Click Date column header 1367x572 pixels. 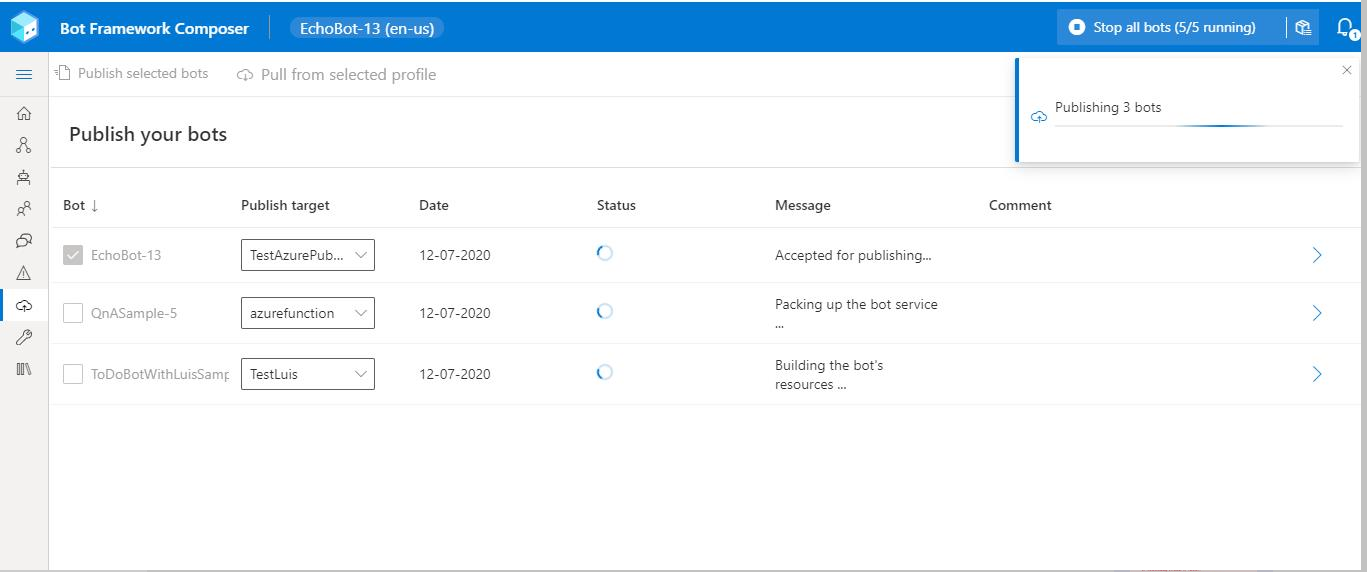434,205
